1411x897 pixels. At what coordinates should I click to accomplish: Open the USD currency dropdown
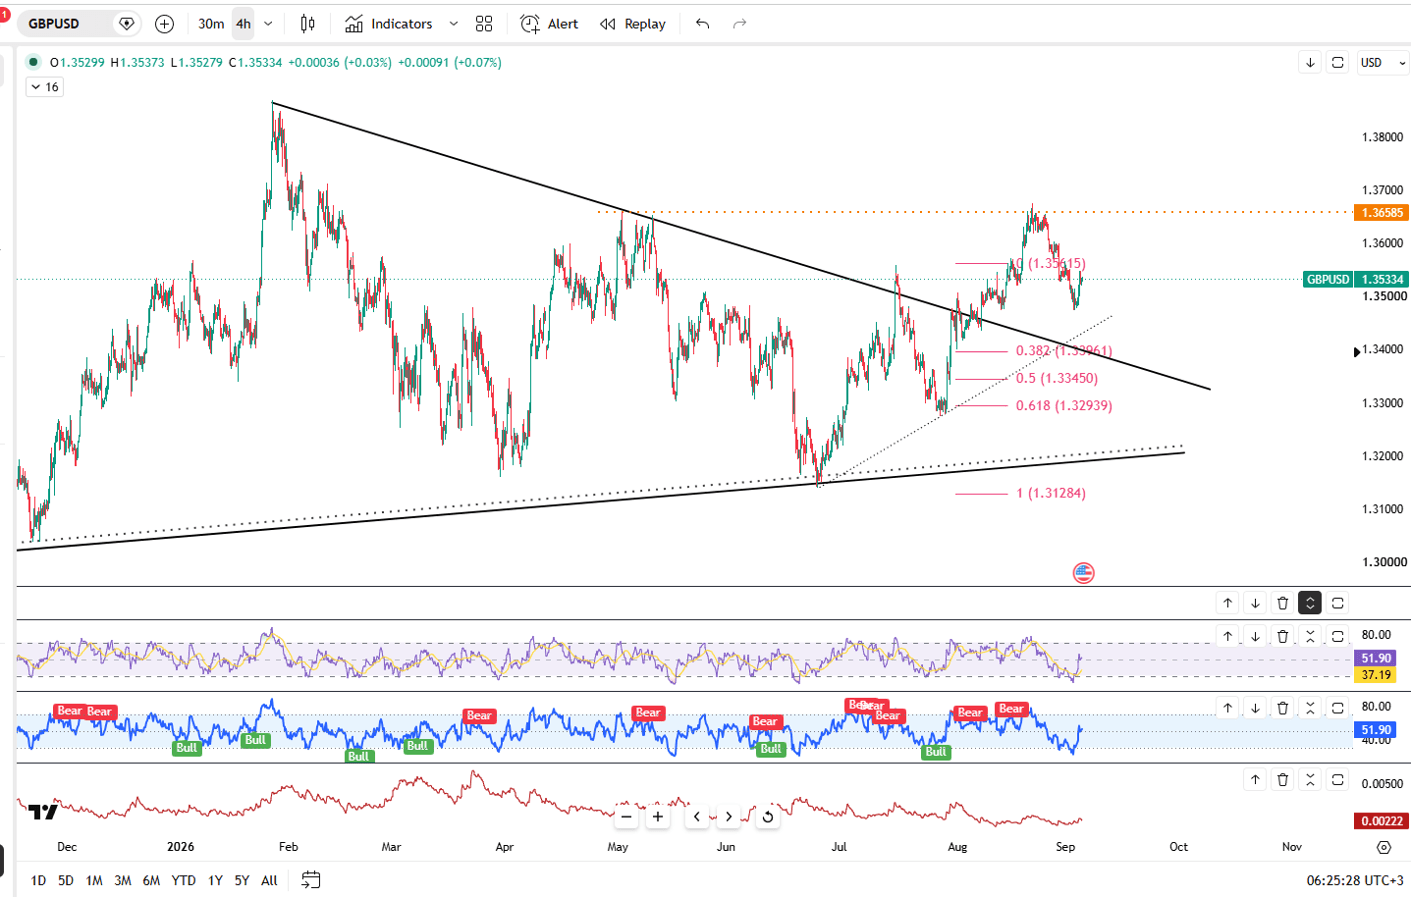tap(1383, 62)
